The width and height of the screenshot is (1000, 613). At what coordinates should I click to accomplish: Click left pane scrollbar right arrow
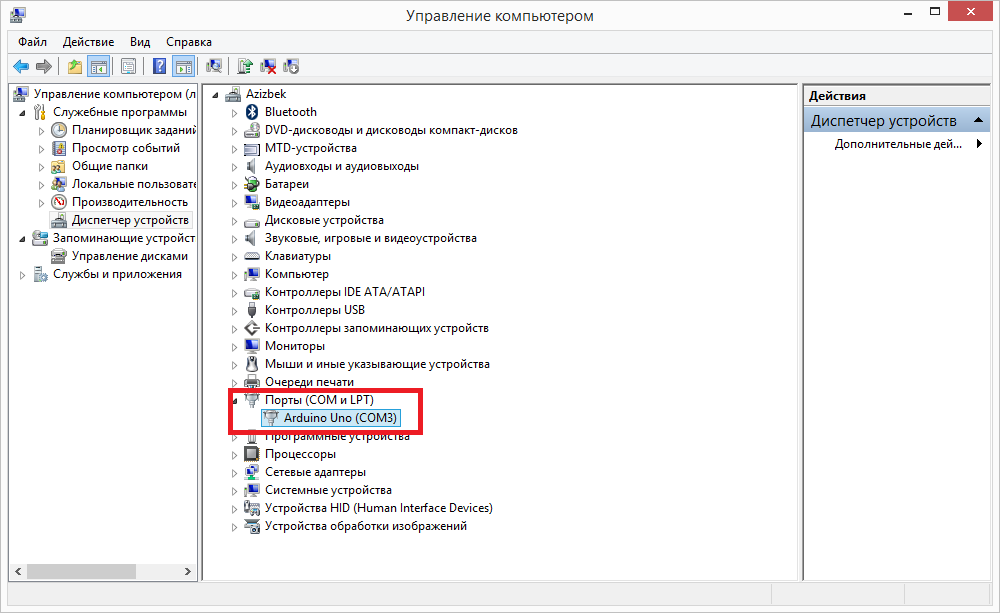pyautogui.click(x=188, y=571)
